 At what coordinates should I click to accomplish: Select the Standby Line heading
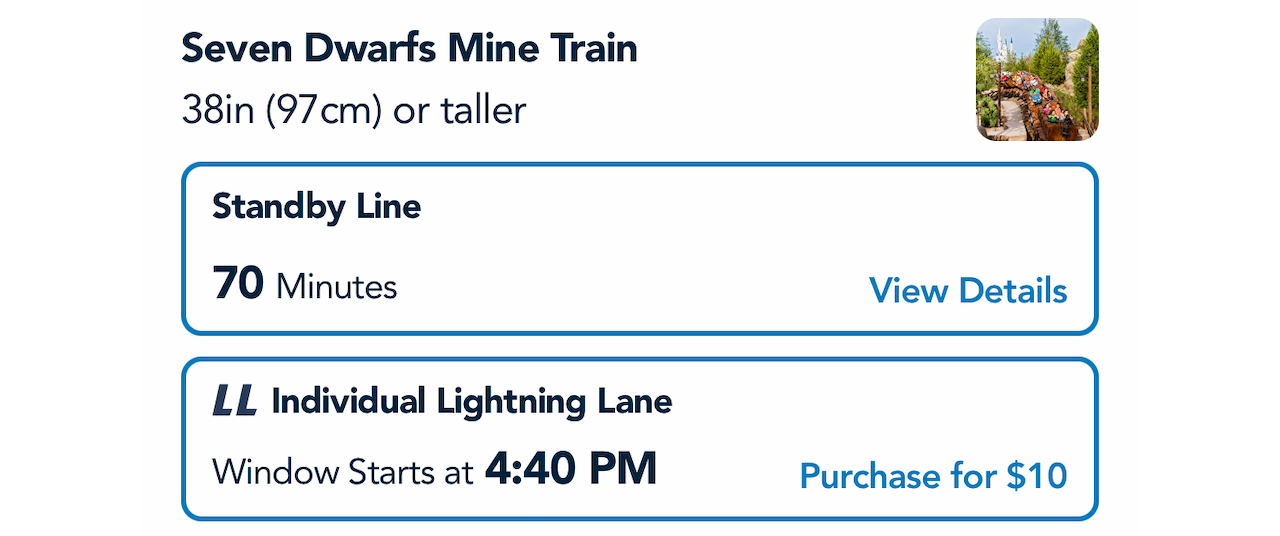point(316,207)
